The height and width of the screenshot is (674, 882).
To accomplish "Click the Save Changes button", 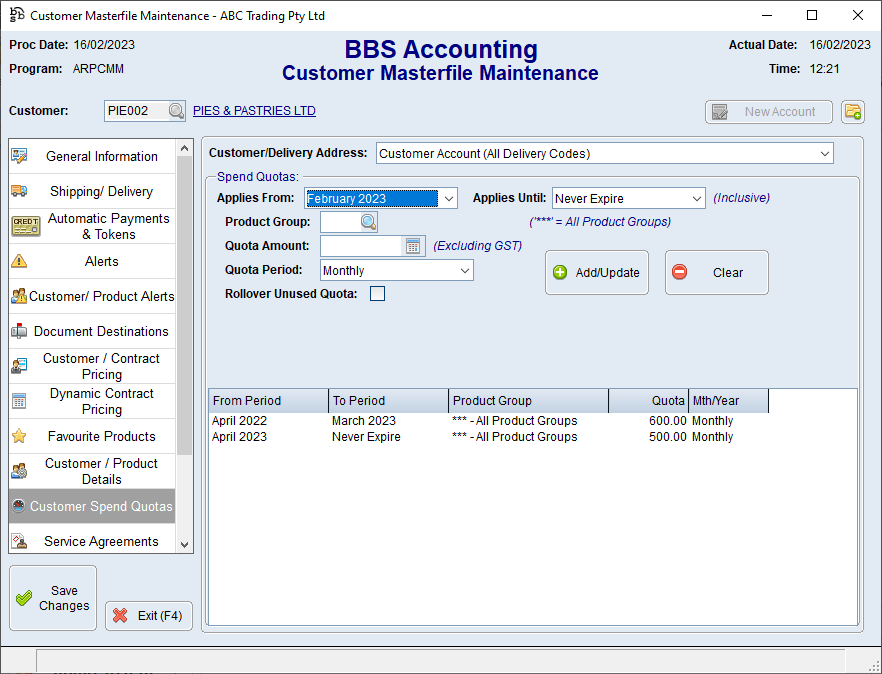I will click(x=53, y=598).
